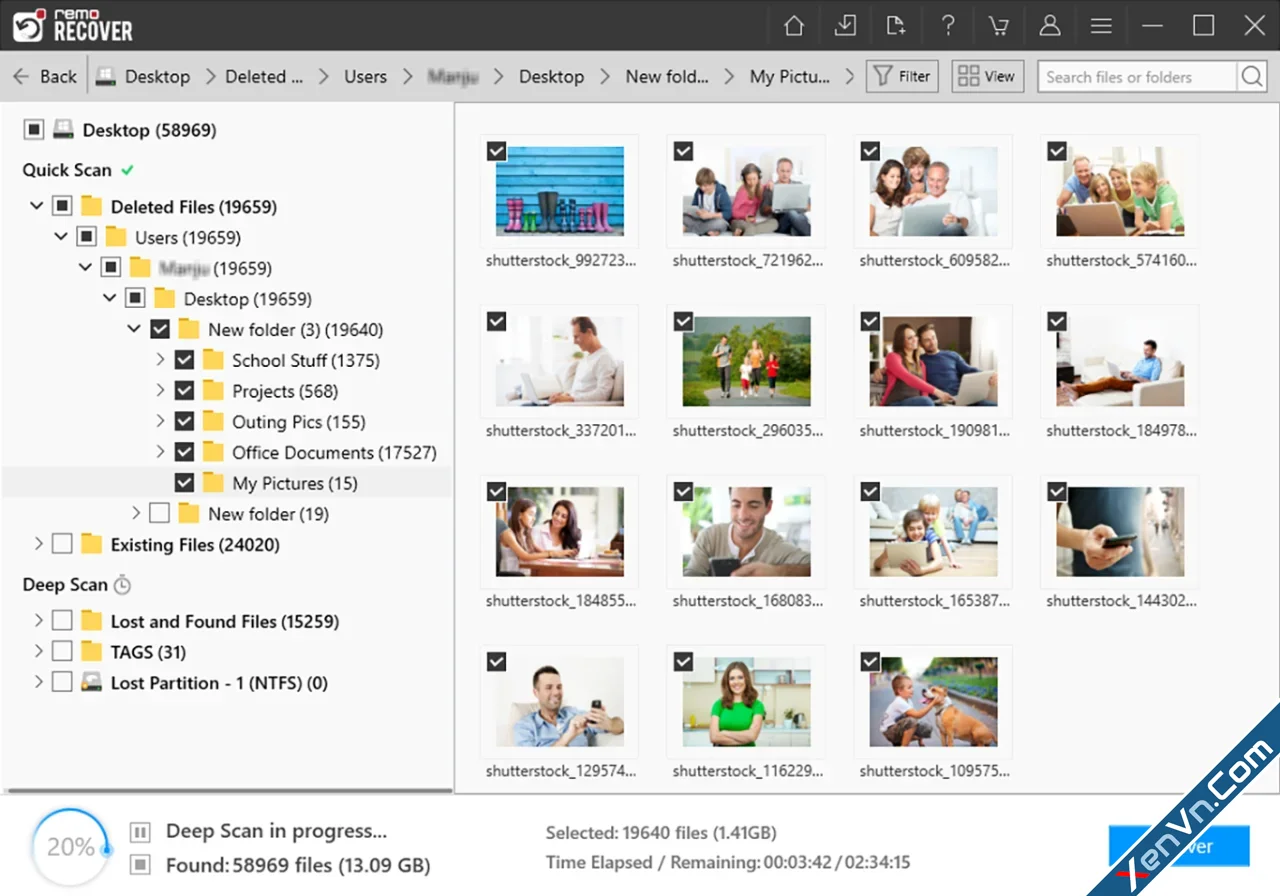Viewport: 1280px width, 896px height.
Task: Toggle Users (19659) checkbox
Action: click(x=86, y=238)
